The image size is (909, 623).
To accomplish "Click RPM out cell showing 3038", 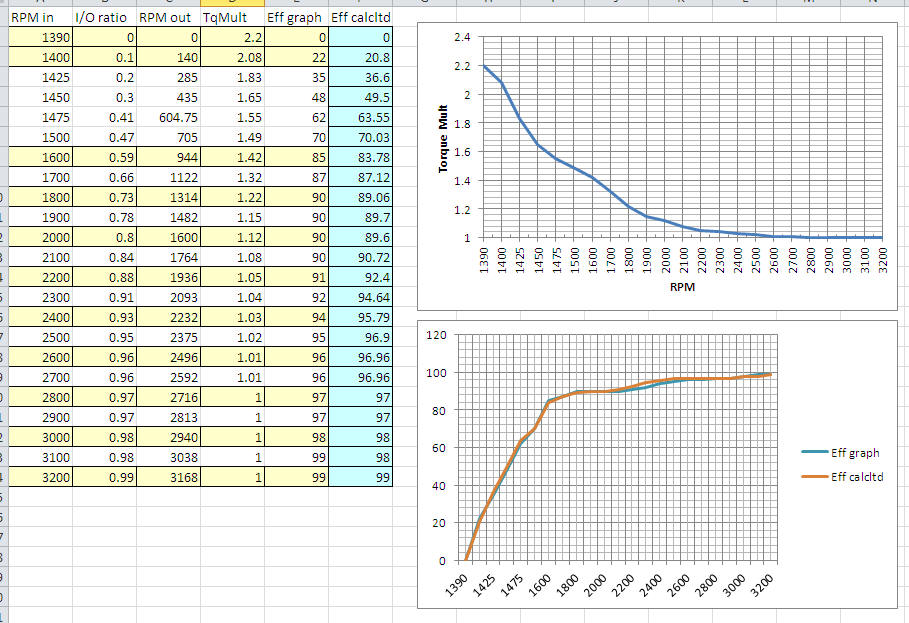I will pos(168,457).
